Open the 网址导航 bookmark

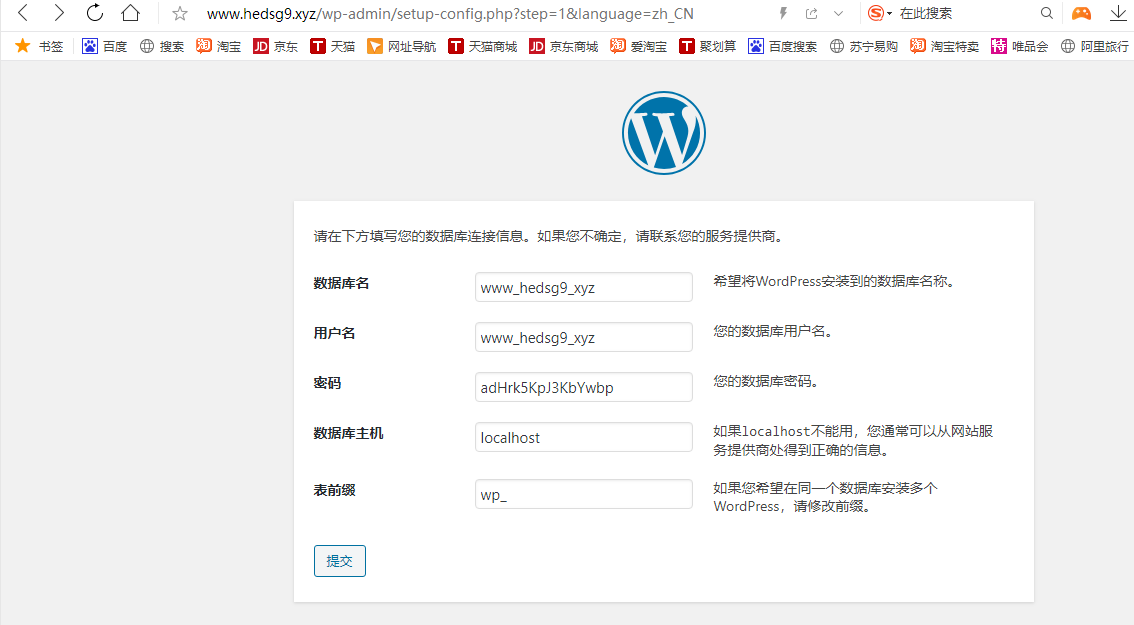click(401, 46)
